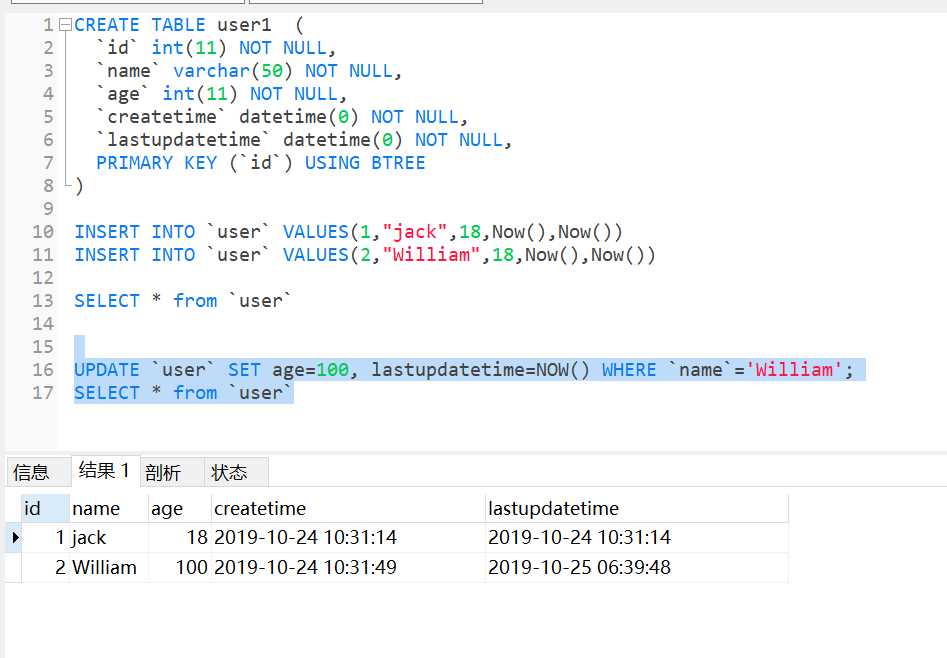This screenshot has width=947, height=658.
Task: Select the 结果 1 tab
Action: pyautogui.click(x=105, y=471)
